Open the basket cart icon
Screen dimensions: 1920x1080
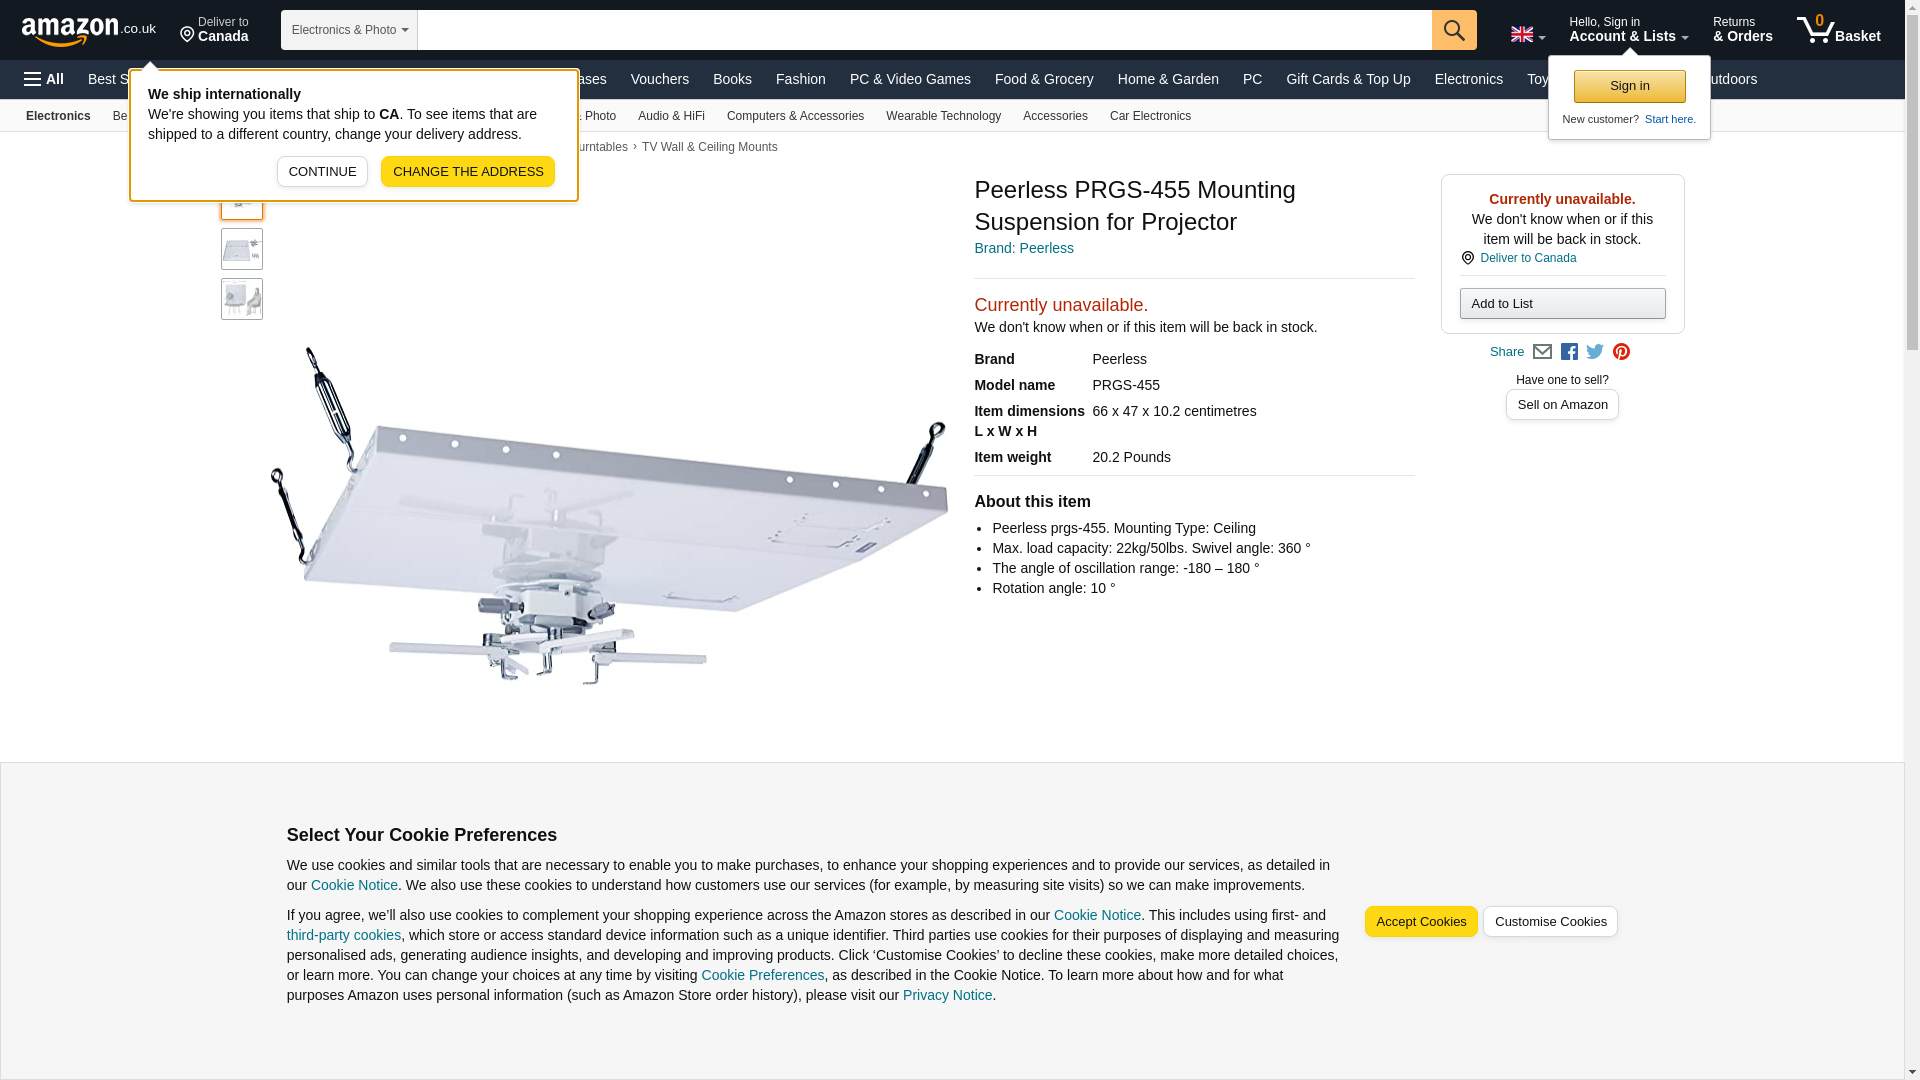1838,30
